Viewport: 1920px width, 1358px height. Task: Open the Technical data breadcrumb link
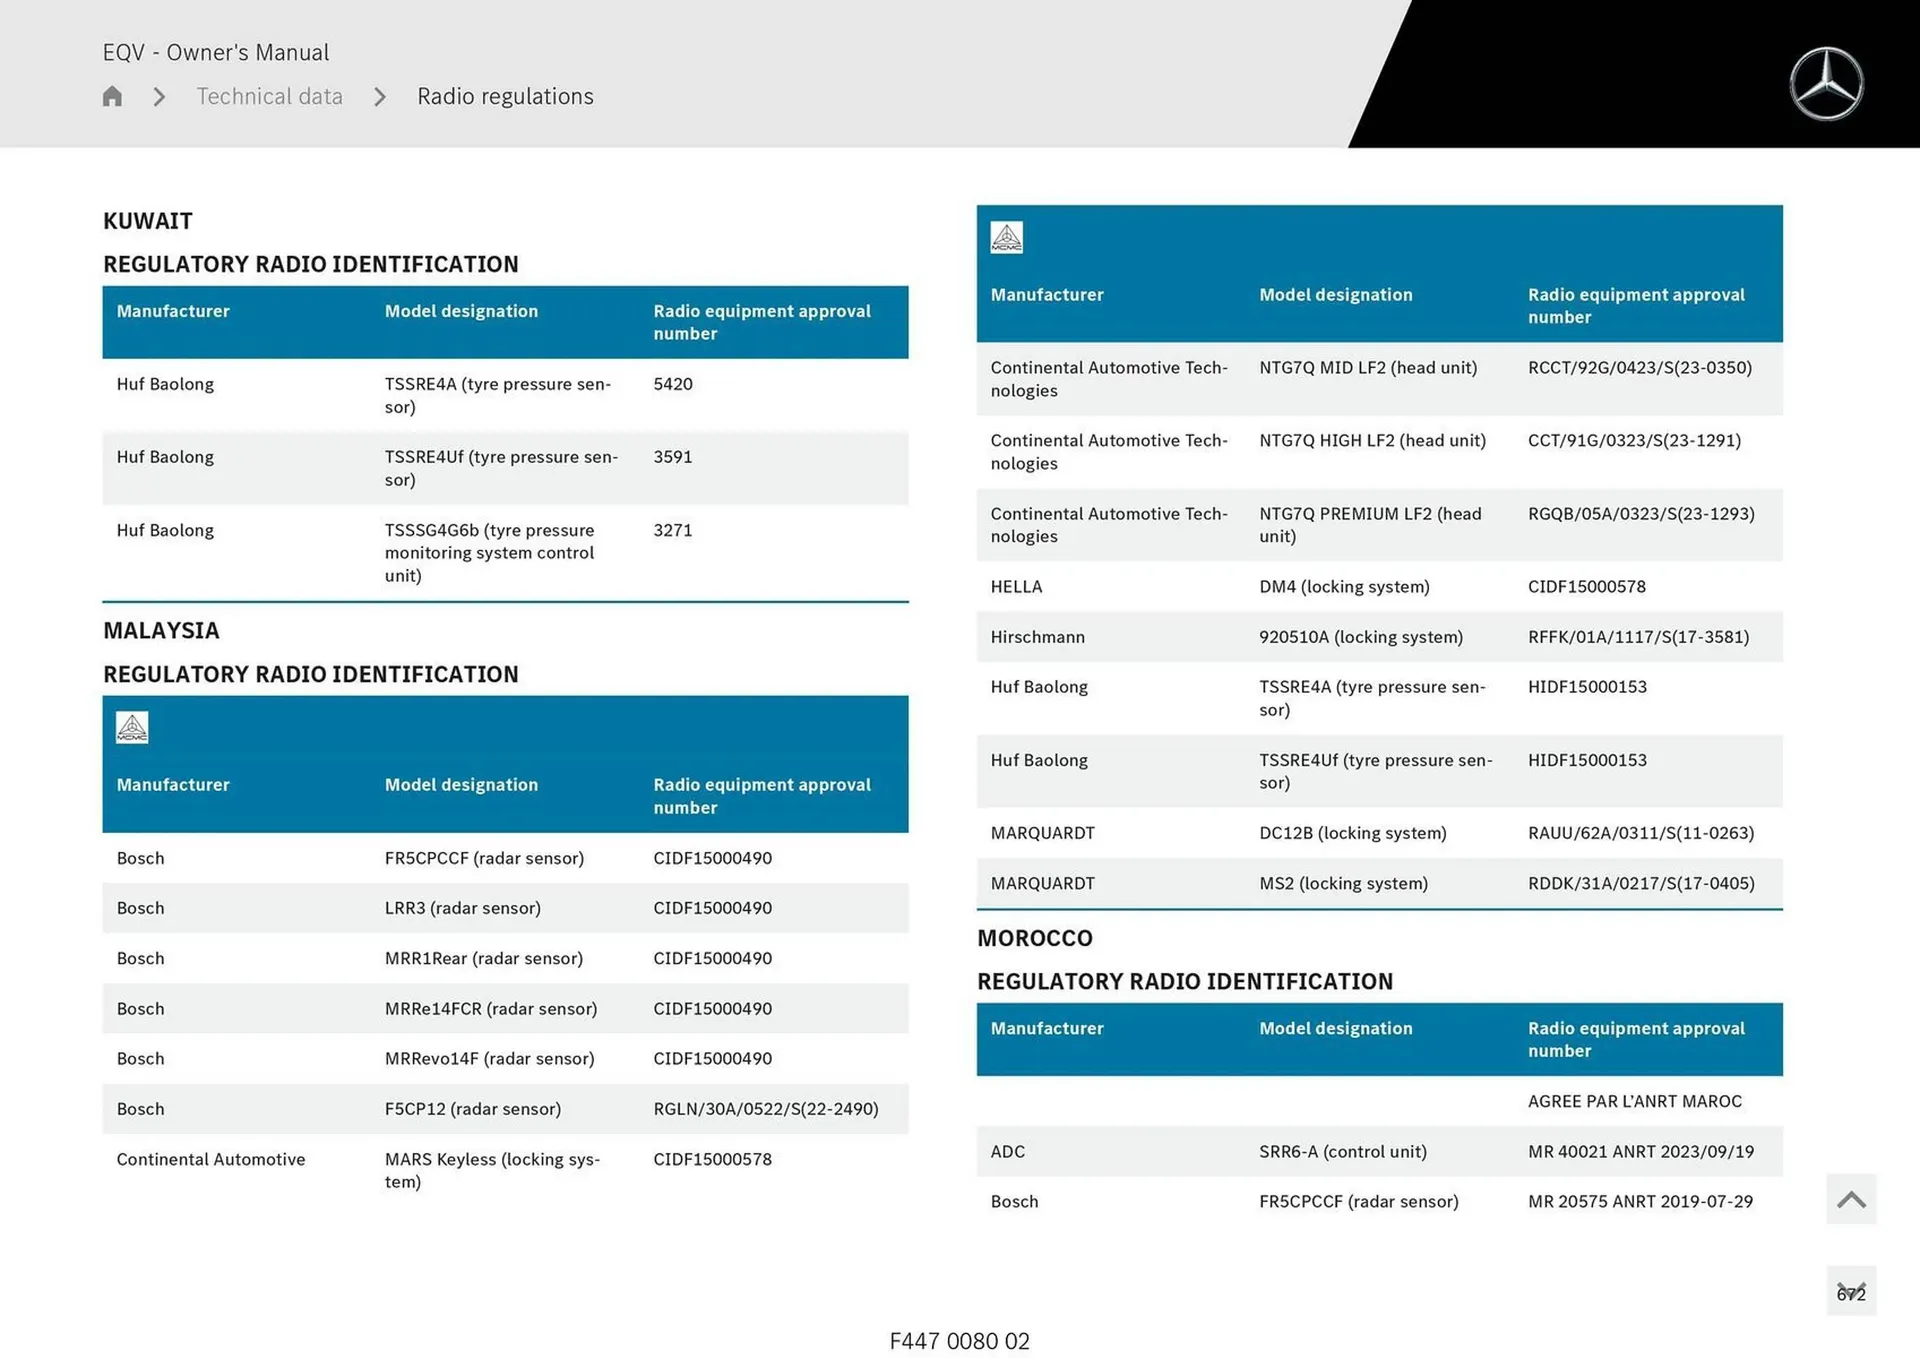(269, 96)
